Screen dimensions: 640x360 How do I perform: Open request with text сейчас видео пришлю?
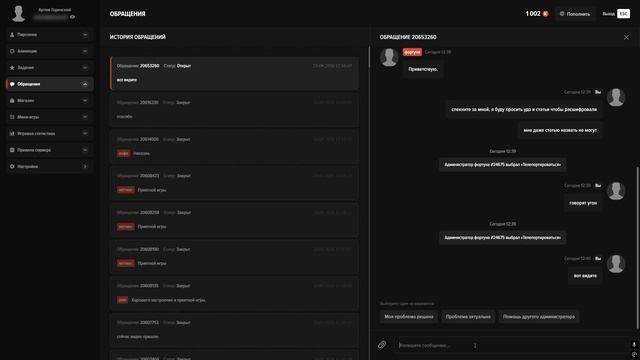[234, 330]
